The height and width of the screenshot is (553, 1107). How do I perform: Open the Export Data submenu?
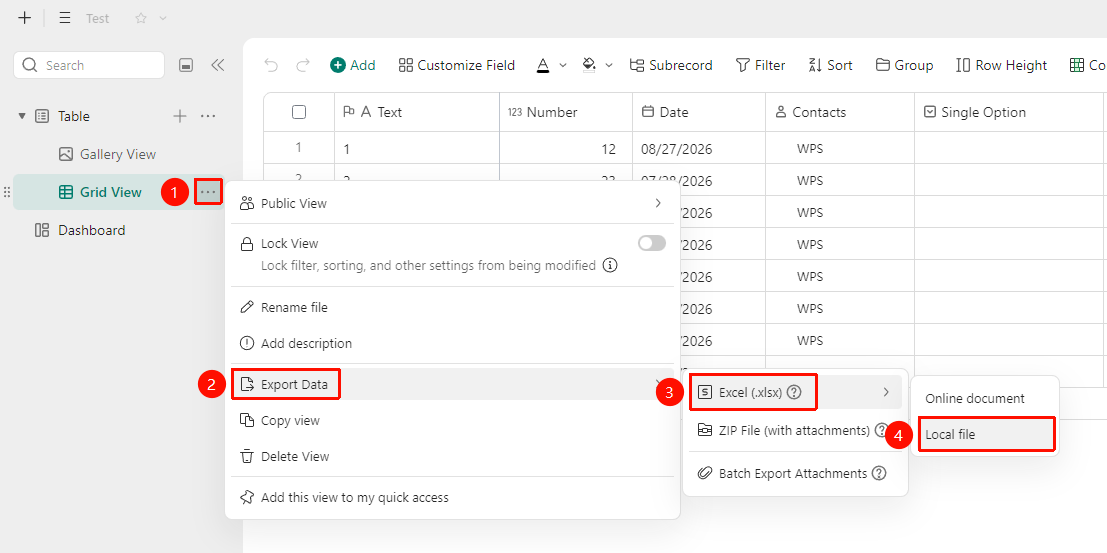452,384
